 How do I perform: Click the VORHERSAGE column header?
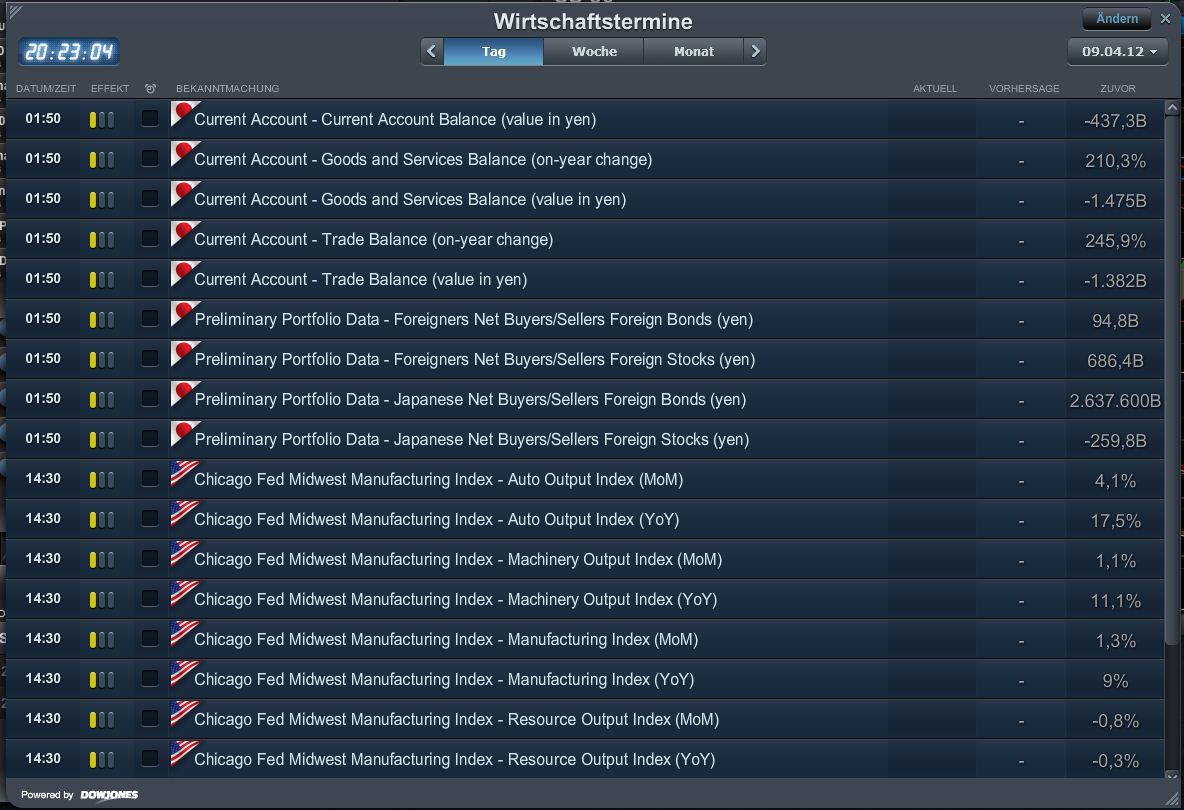[x=1024, y=88]
